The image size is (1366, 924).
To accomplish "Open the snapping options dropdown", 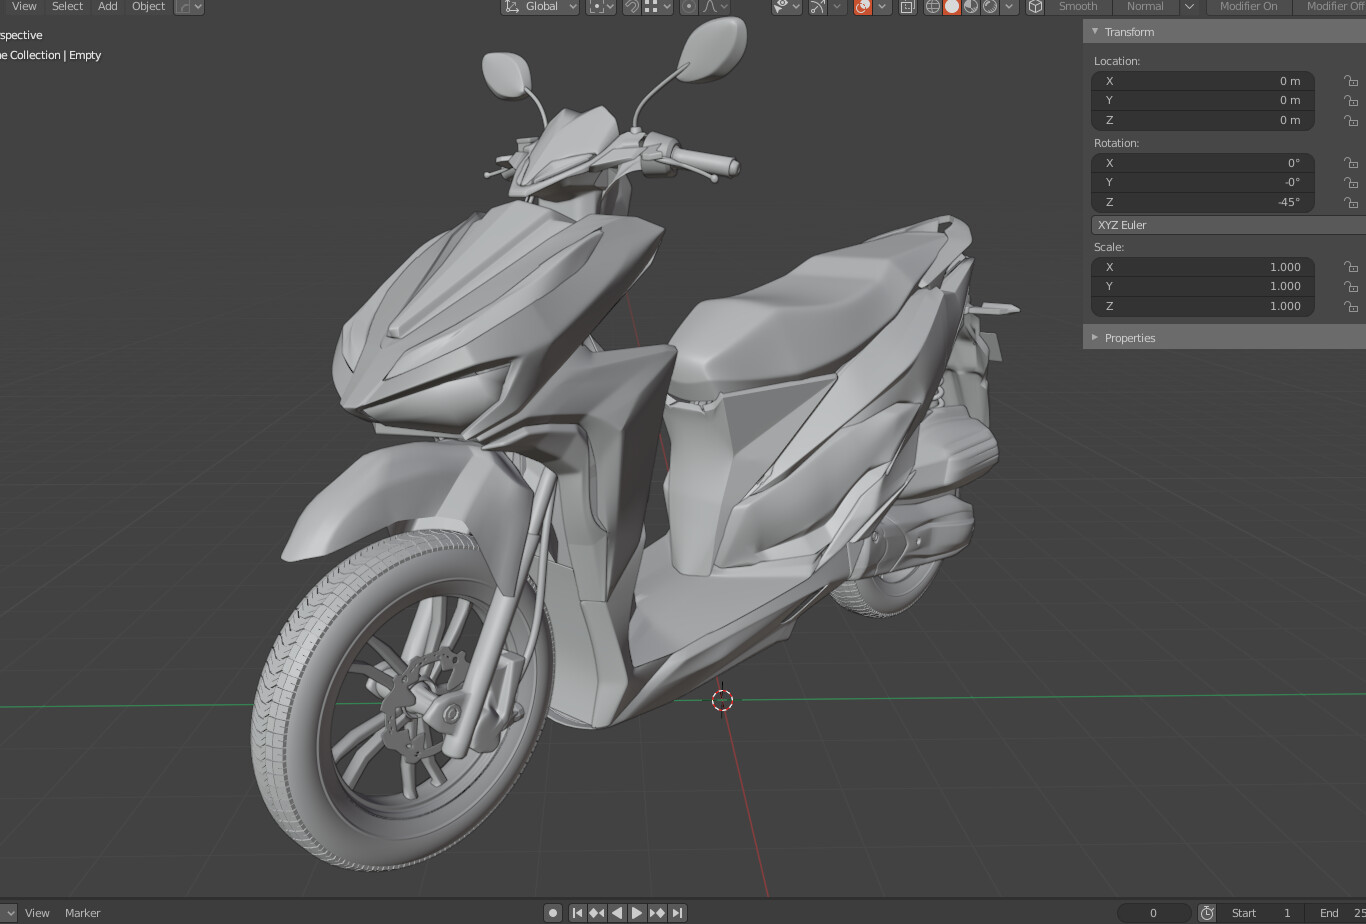I will [658, 6].
